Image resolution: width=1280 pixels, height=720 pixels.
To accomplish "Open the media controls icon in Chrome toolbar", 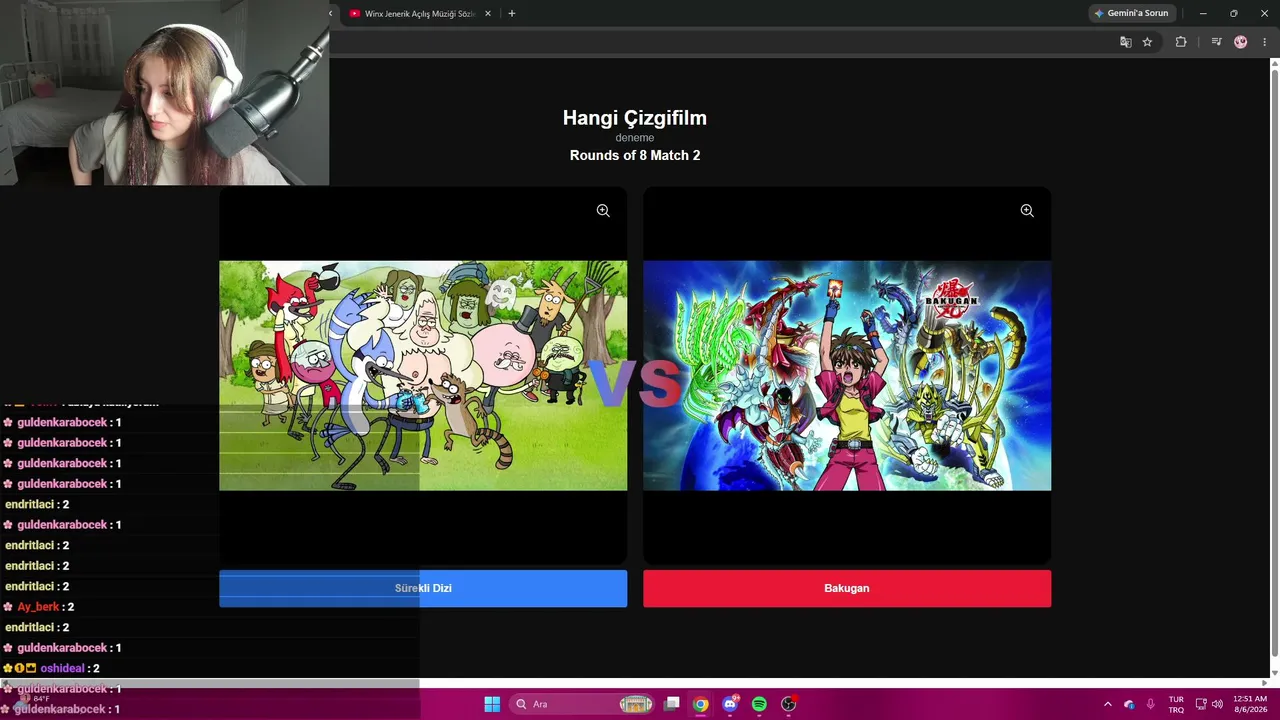I will pyautogui.click(x=1216, y=42).
